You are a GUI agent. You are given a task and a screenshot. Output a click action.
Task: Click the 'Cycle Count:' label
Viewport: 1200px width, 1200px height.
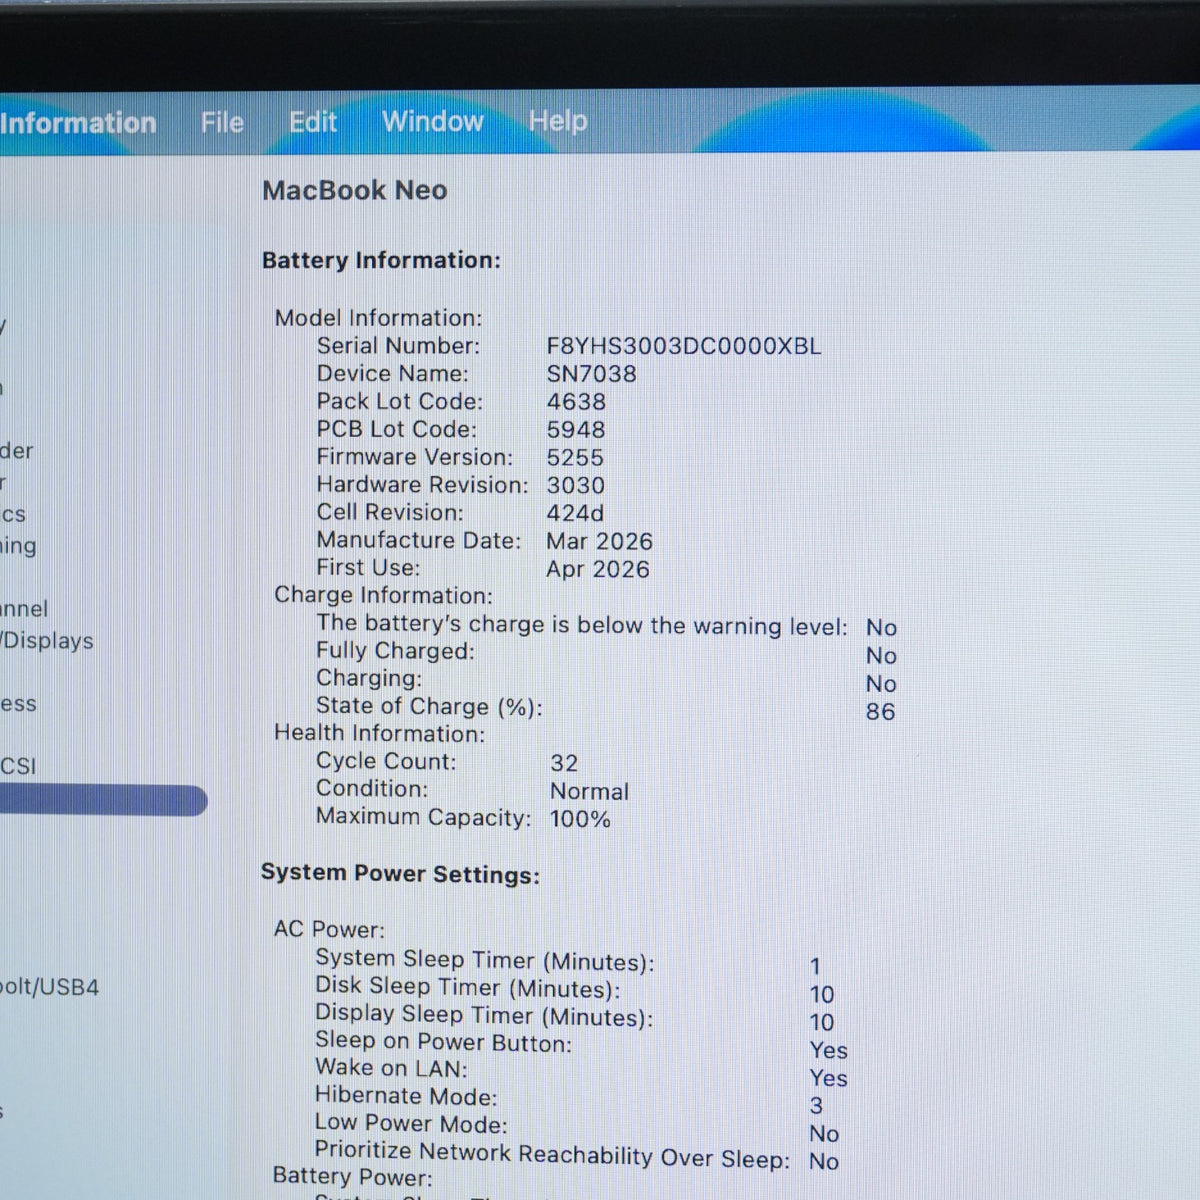[386, 761]
